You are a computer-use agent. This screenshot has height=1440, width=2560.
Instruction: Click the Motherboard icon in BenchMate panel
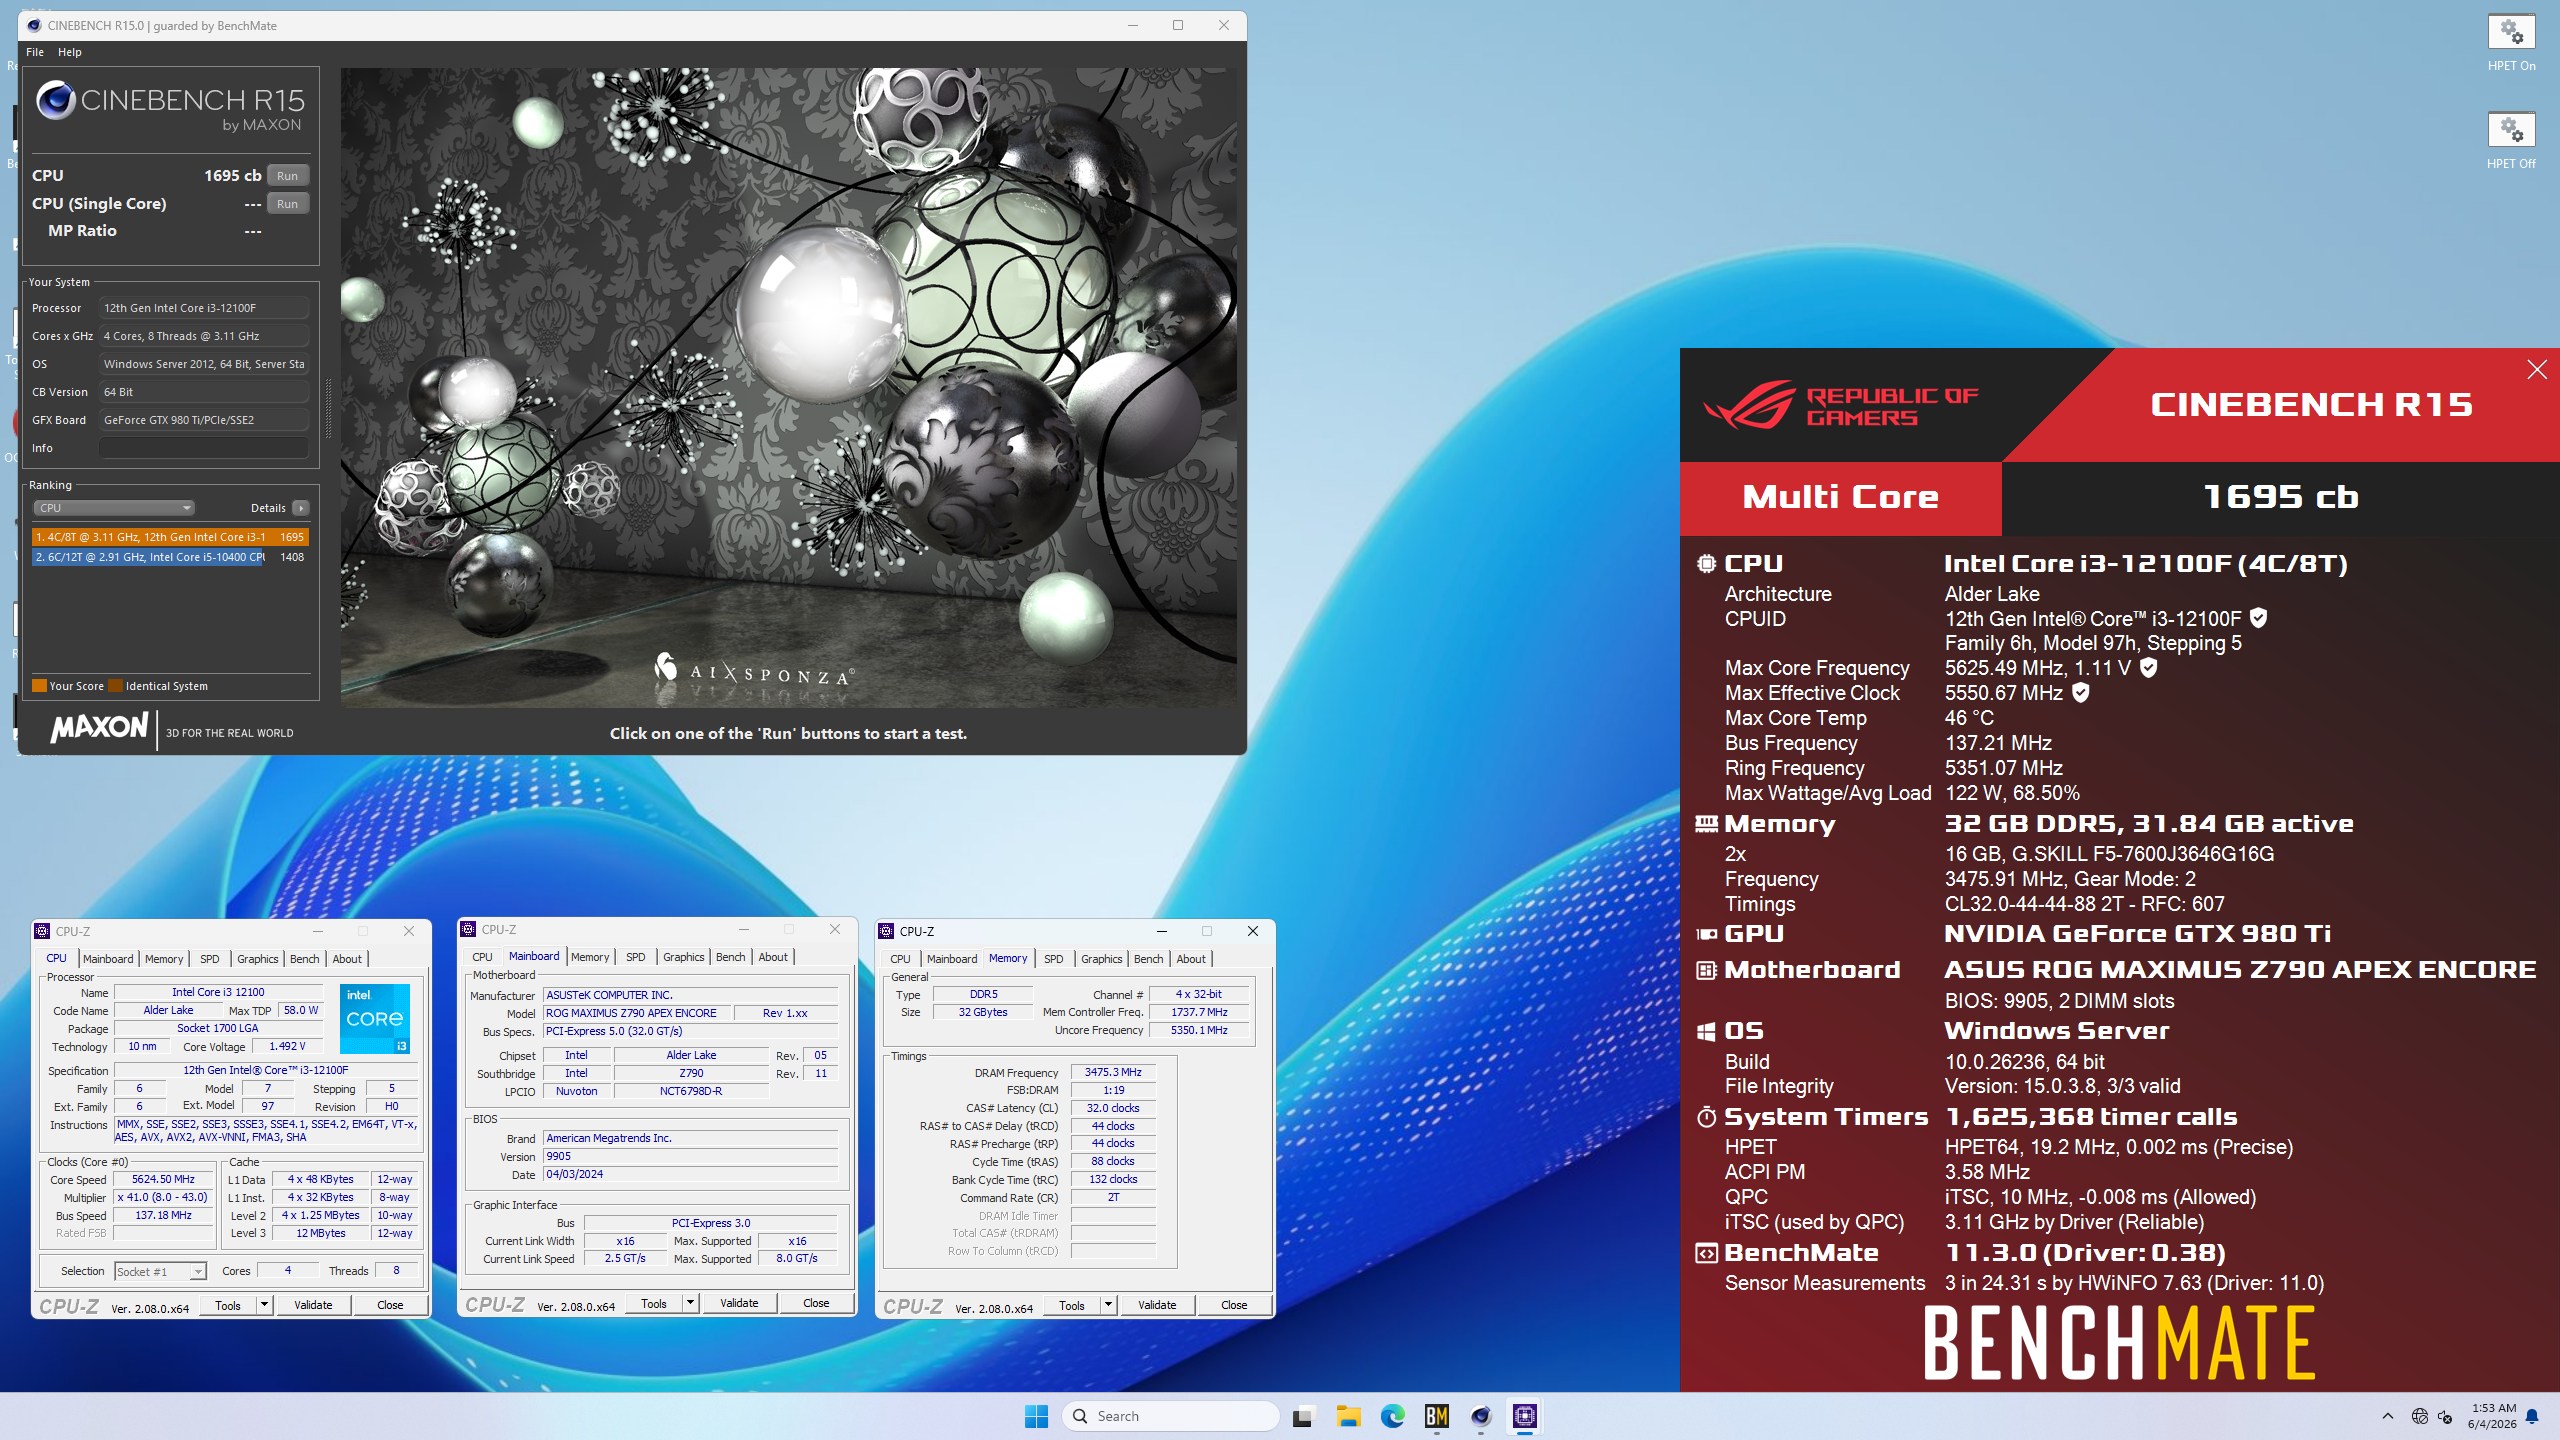click(x=1706, y=970)
